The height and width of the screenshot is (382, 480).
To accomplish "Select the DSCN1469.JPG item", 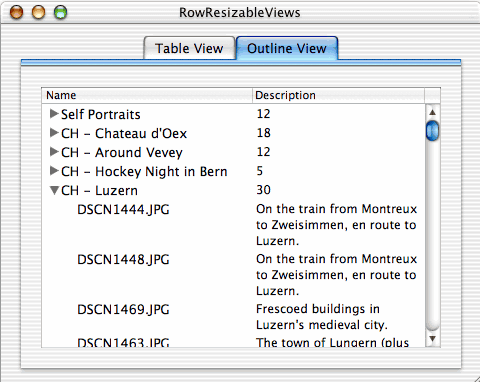I will click(123, 310).
